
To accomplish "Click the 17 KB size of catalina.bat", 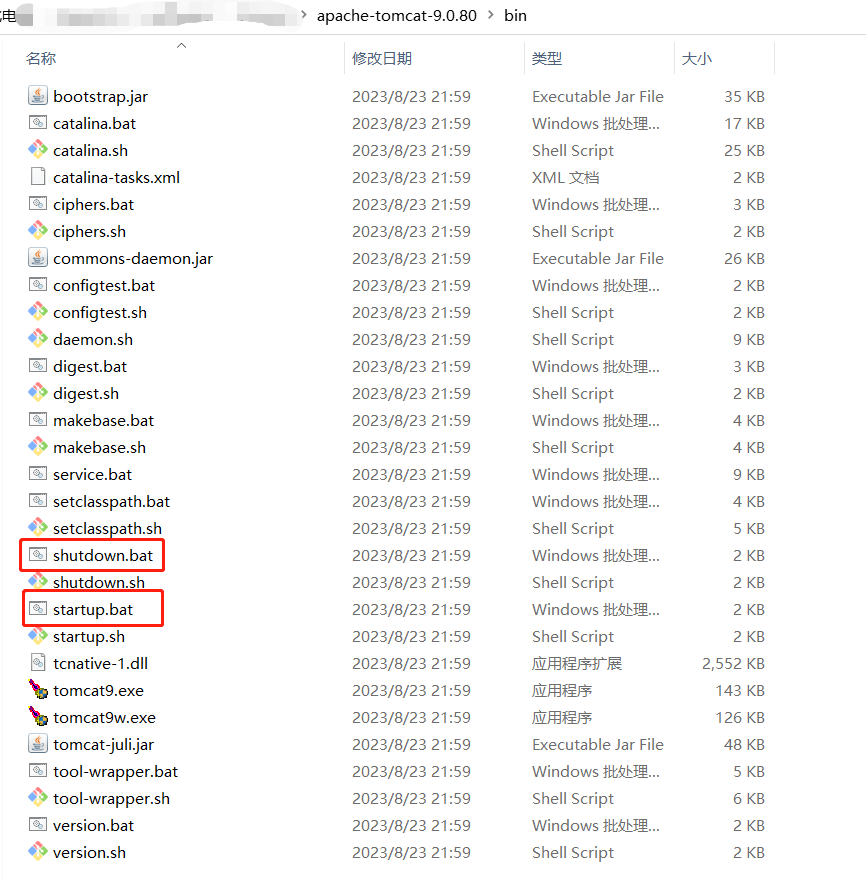I will tap(744, 123).
